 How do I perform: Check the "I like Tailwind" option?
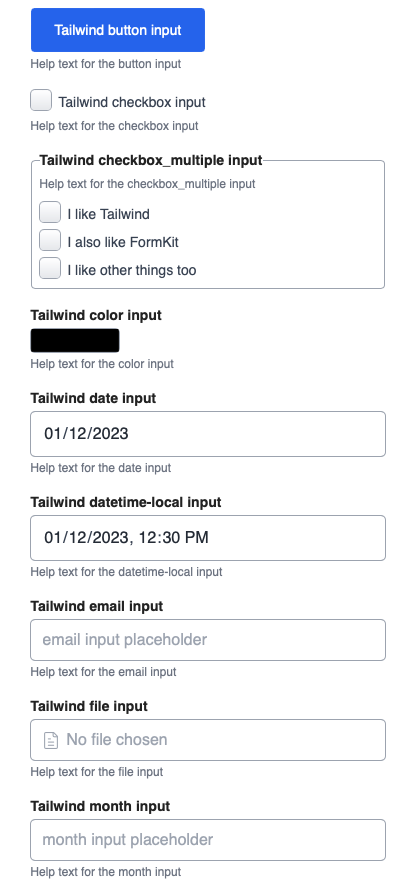tap(50, 213)
